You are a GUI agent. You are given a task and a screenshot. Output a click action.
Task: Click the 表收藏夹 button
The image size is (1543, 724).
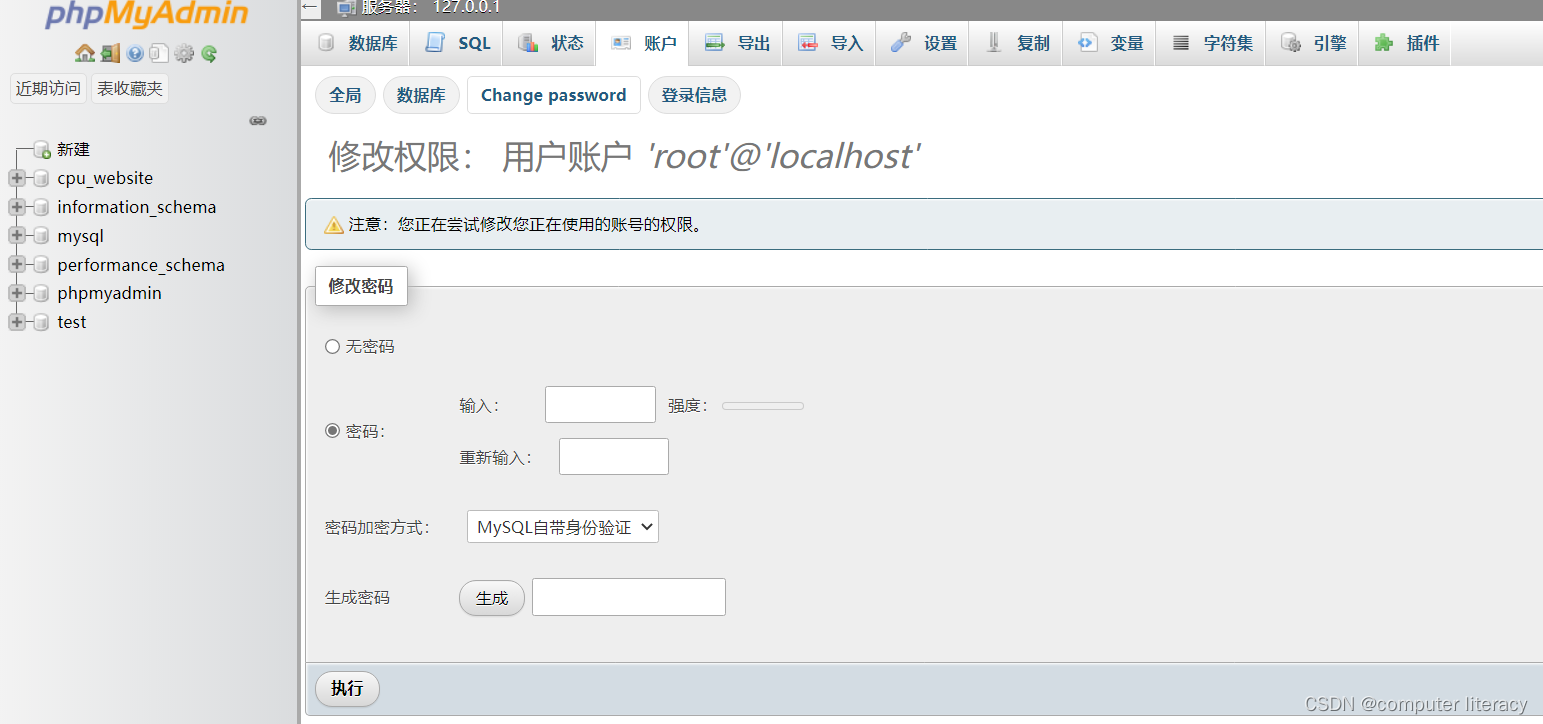tap(130, 88)
